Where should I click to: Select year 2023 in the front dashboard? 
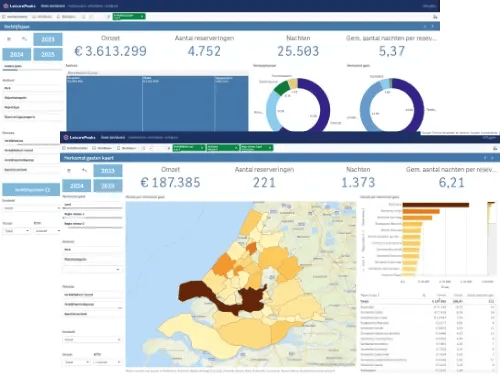[x=108, y=171]
